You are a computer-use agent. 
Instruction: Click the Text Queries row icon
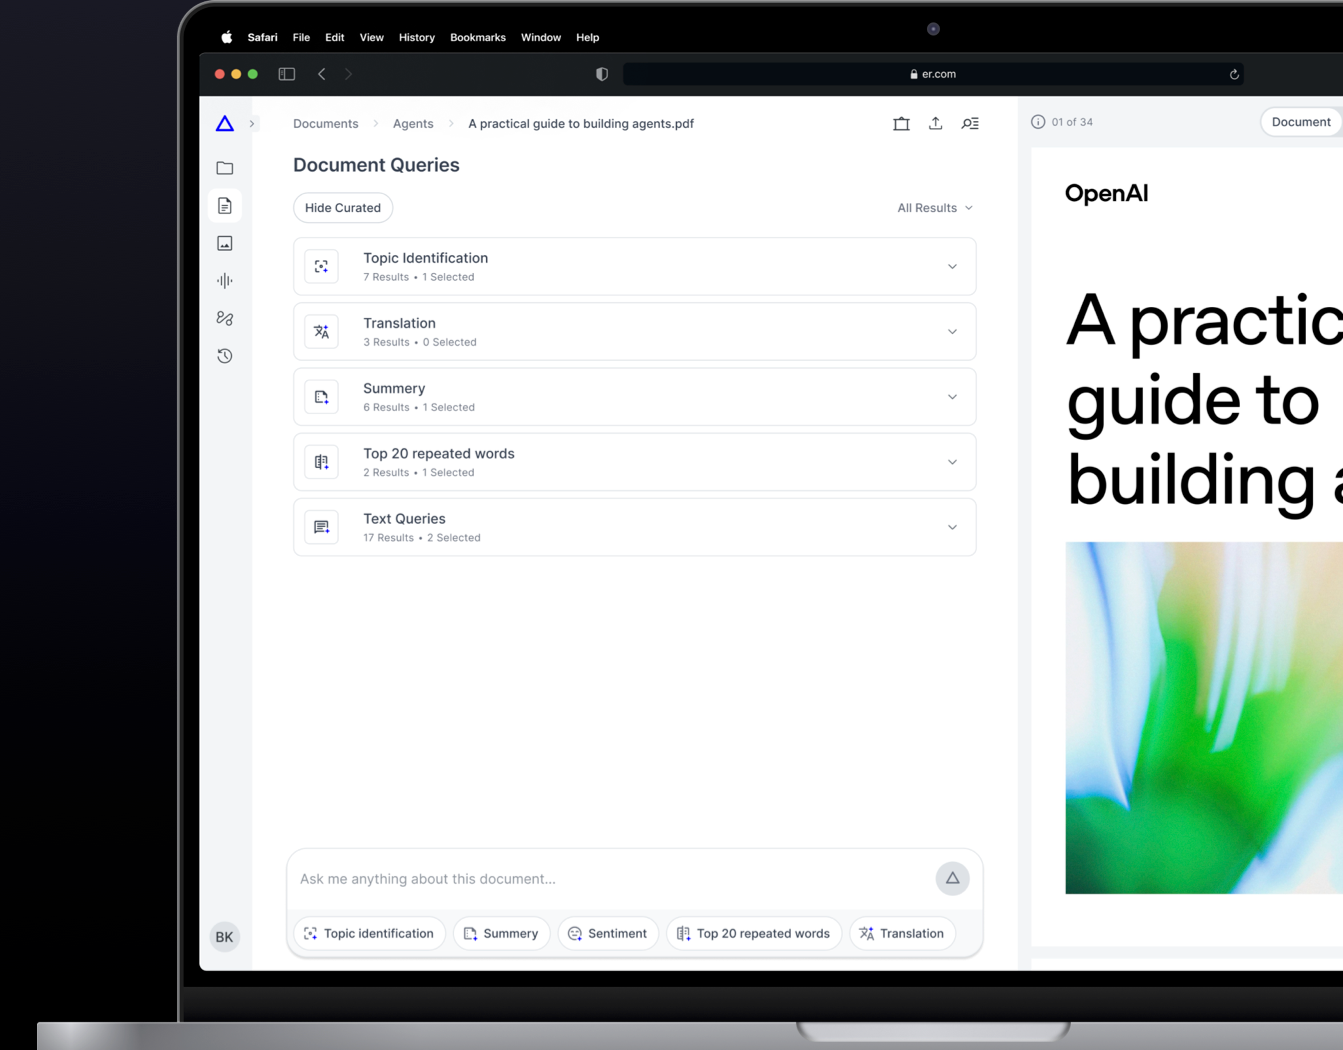point(321,527)
